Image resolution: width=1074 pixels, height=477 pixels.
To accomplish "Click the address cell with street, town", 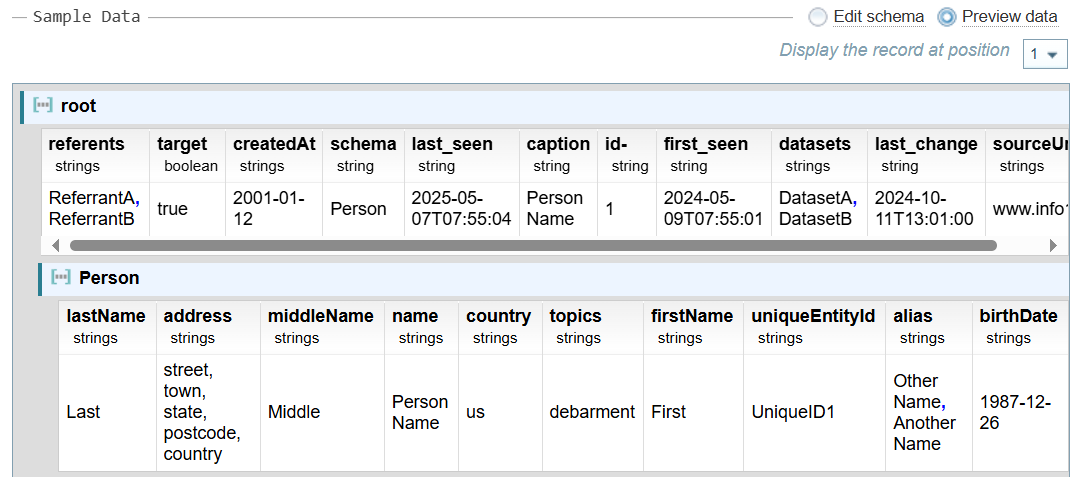I will tap(202, 412).
